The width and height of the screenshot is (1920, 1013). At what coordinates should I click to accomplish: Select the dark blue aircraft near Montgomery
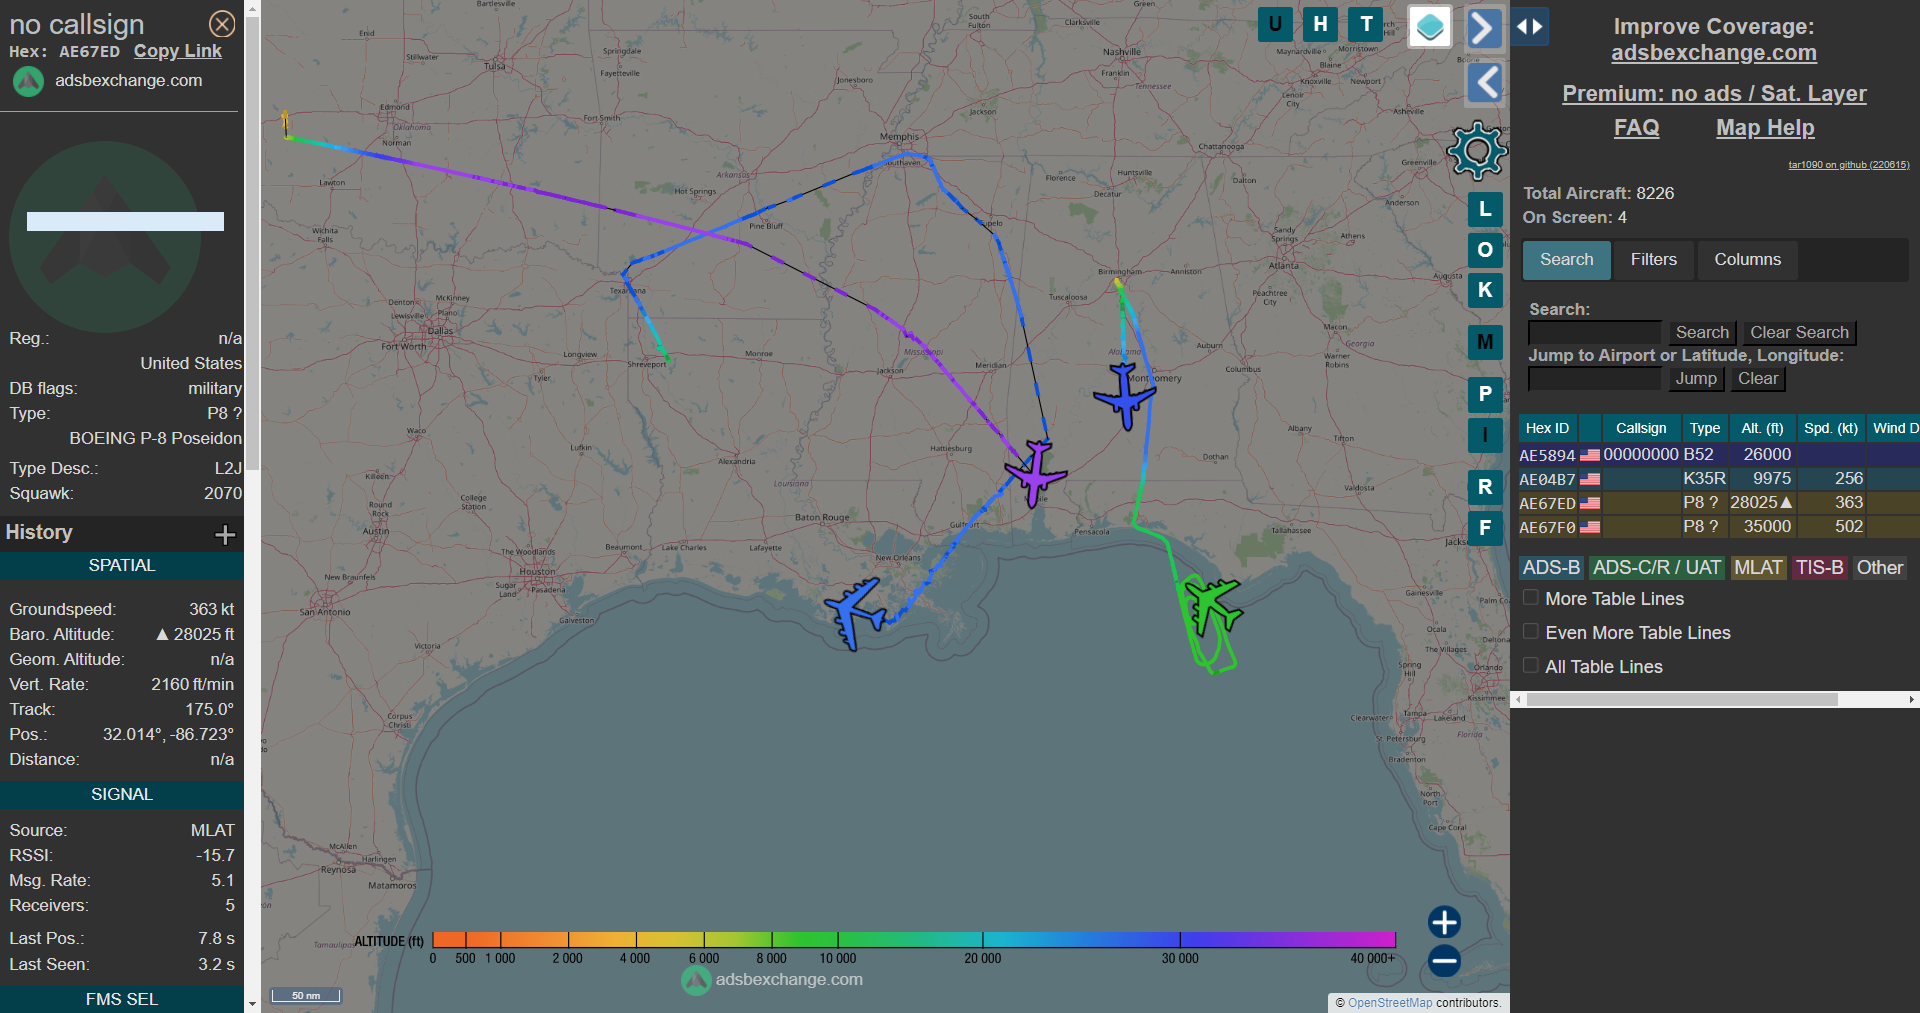pos(1125,396)
